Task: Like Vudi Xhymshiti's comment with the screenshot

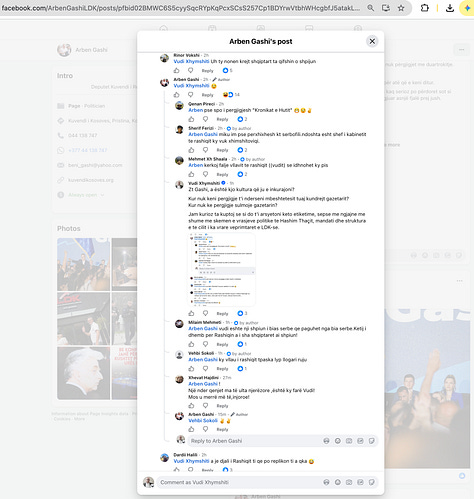Action: (x=191, y=313)
